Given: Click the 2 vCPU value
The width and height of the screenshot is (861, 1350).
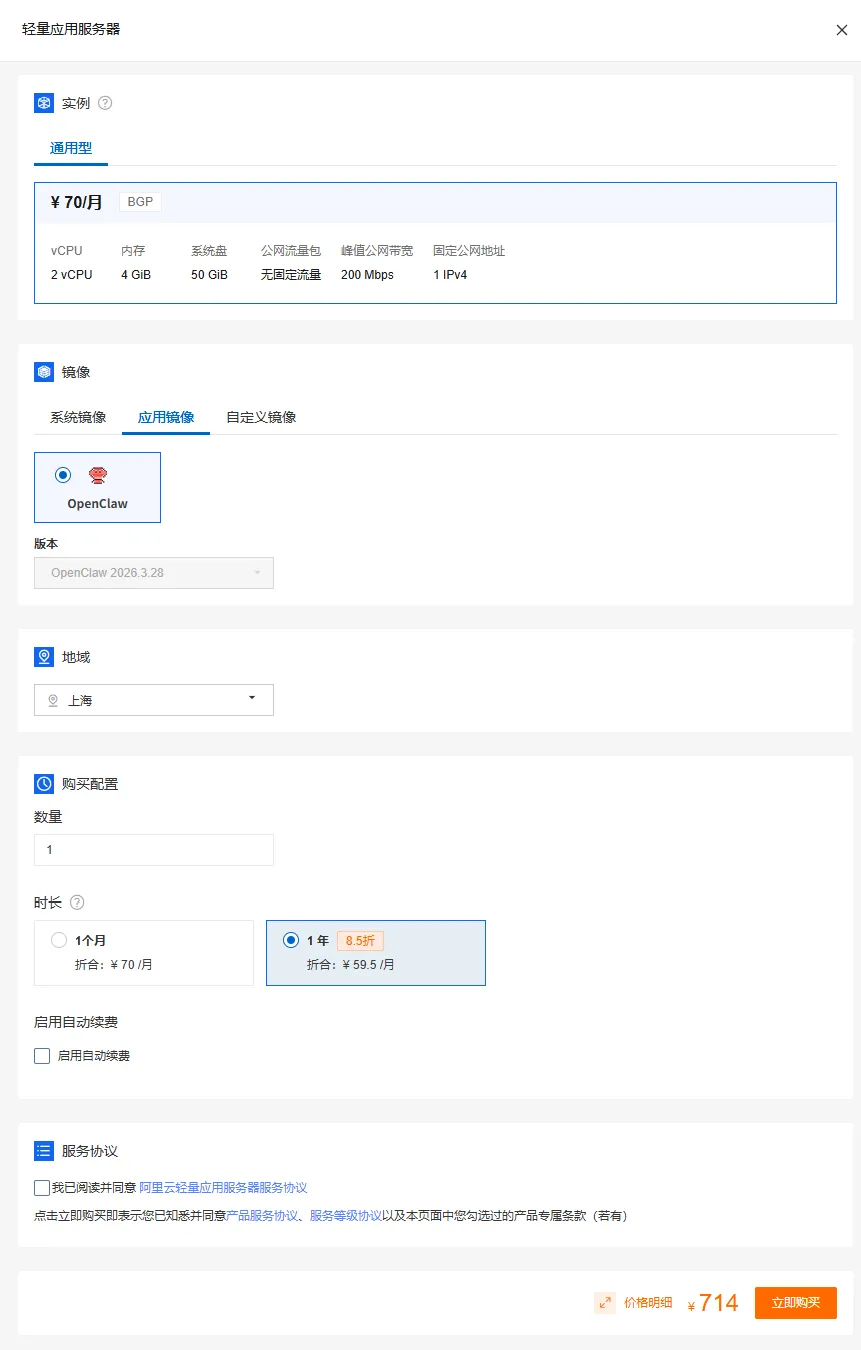Looking at the screenshot, I should [x=72, y=275].
